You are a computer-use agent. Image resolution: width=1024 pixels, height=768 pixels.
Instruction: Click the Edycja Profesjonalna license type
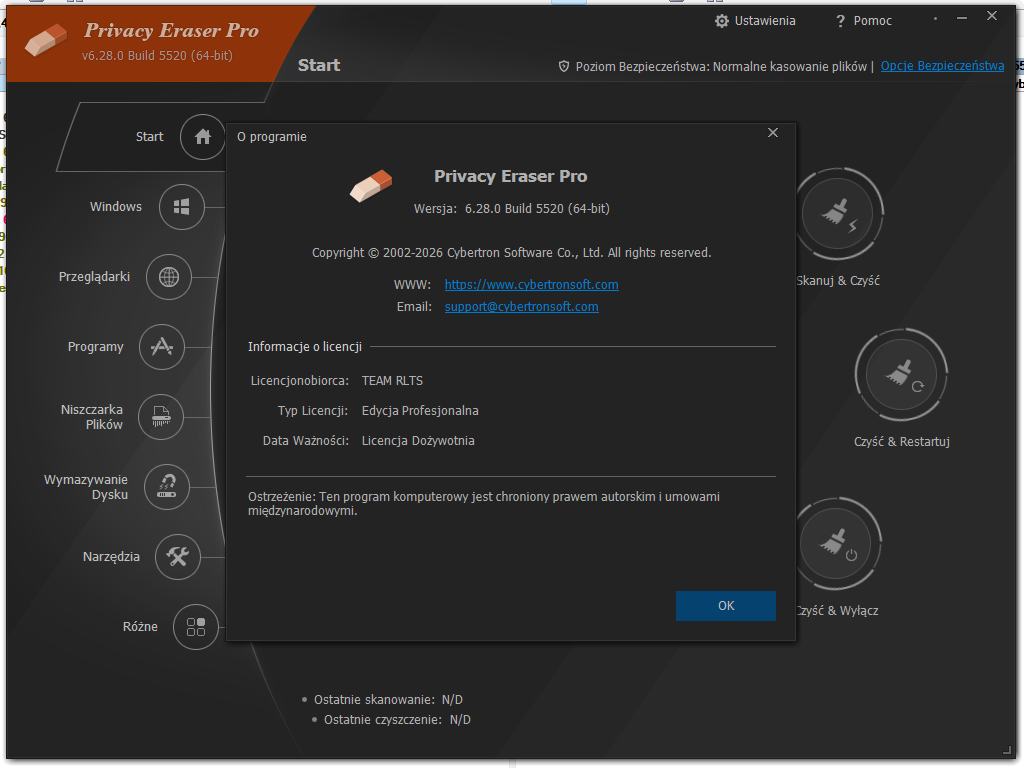point(420,411)
